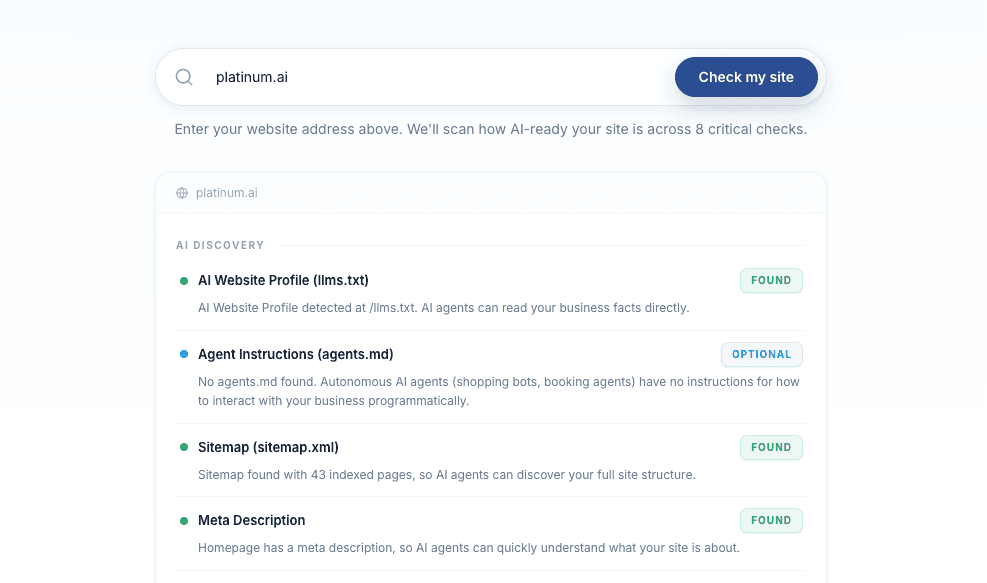The width and height of the screenshot is (987, 583).
Task: Click the 'Sitemap found with 43 indexed pages' text
Action: tap(447, 475)
